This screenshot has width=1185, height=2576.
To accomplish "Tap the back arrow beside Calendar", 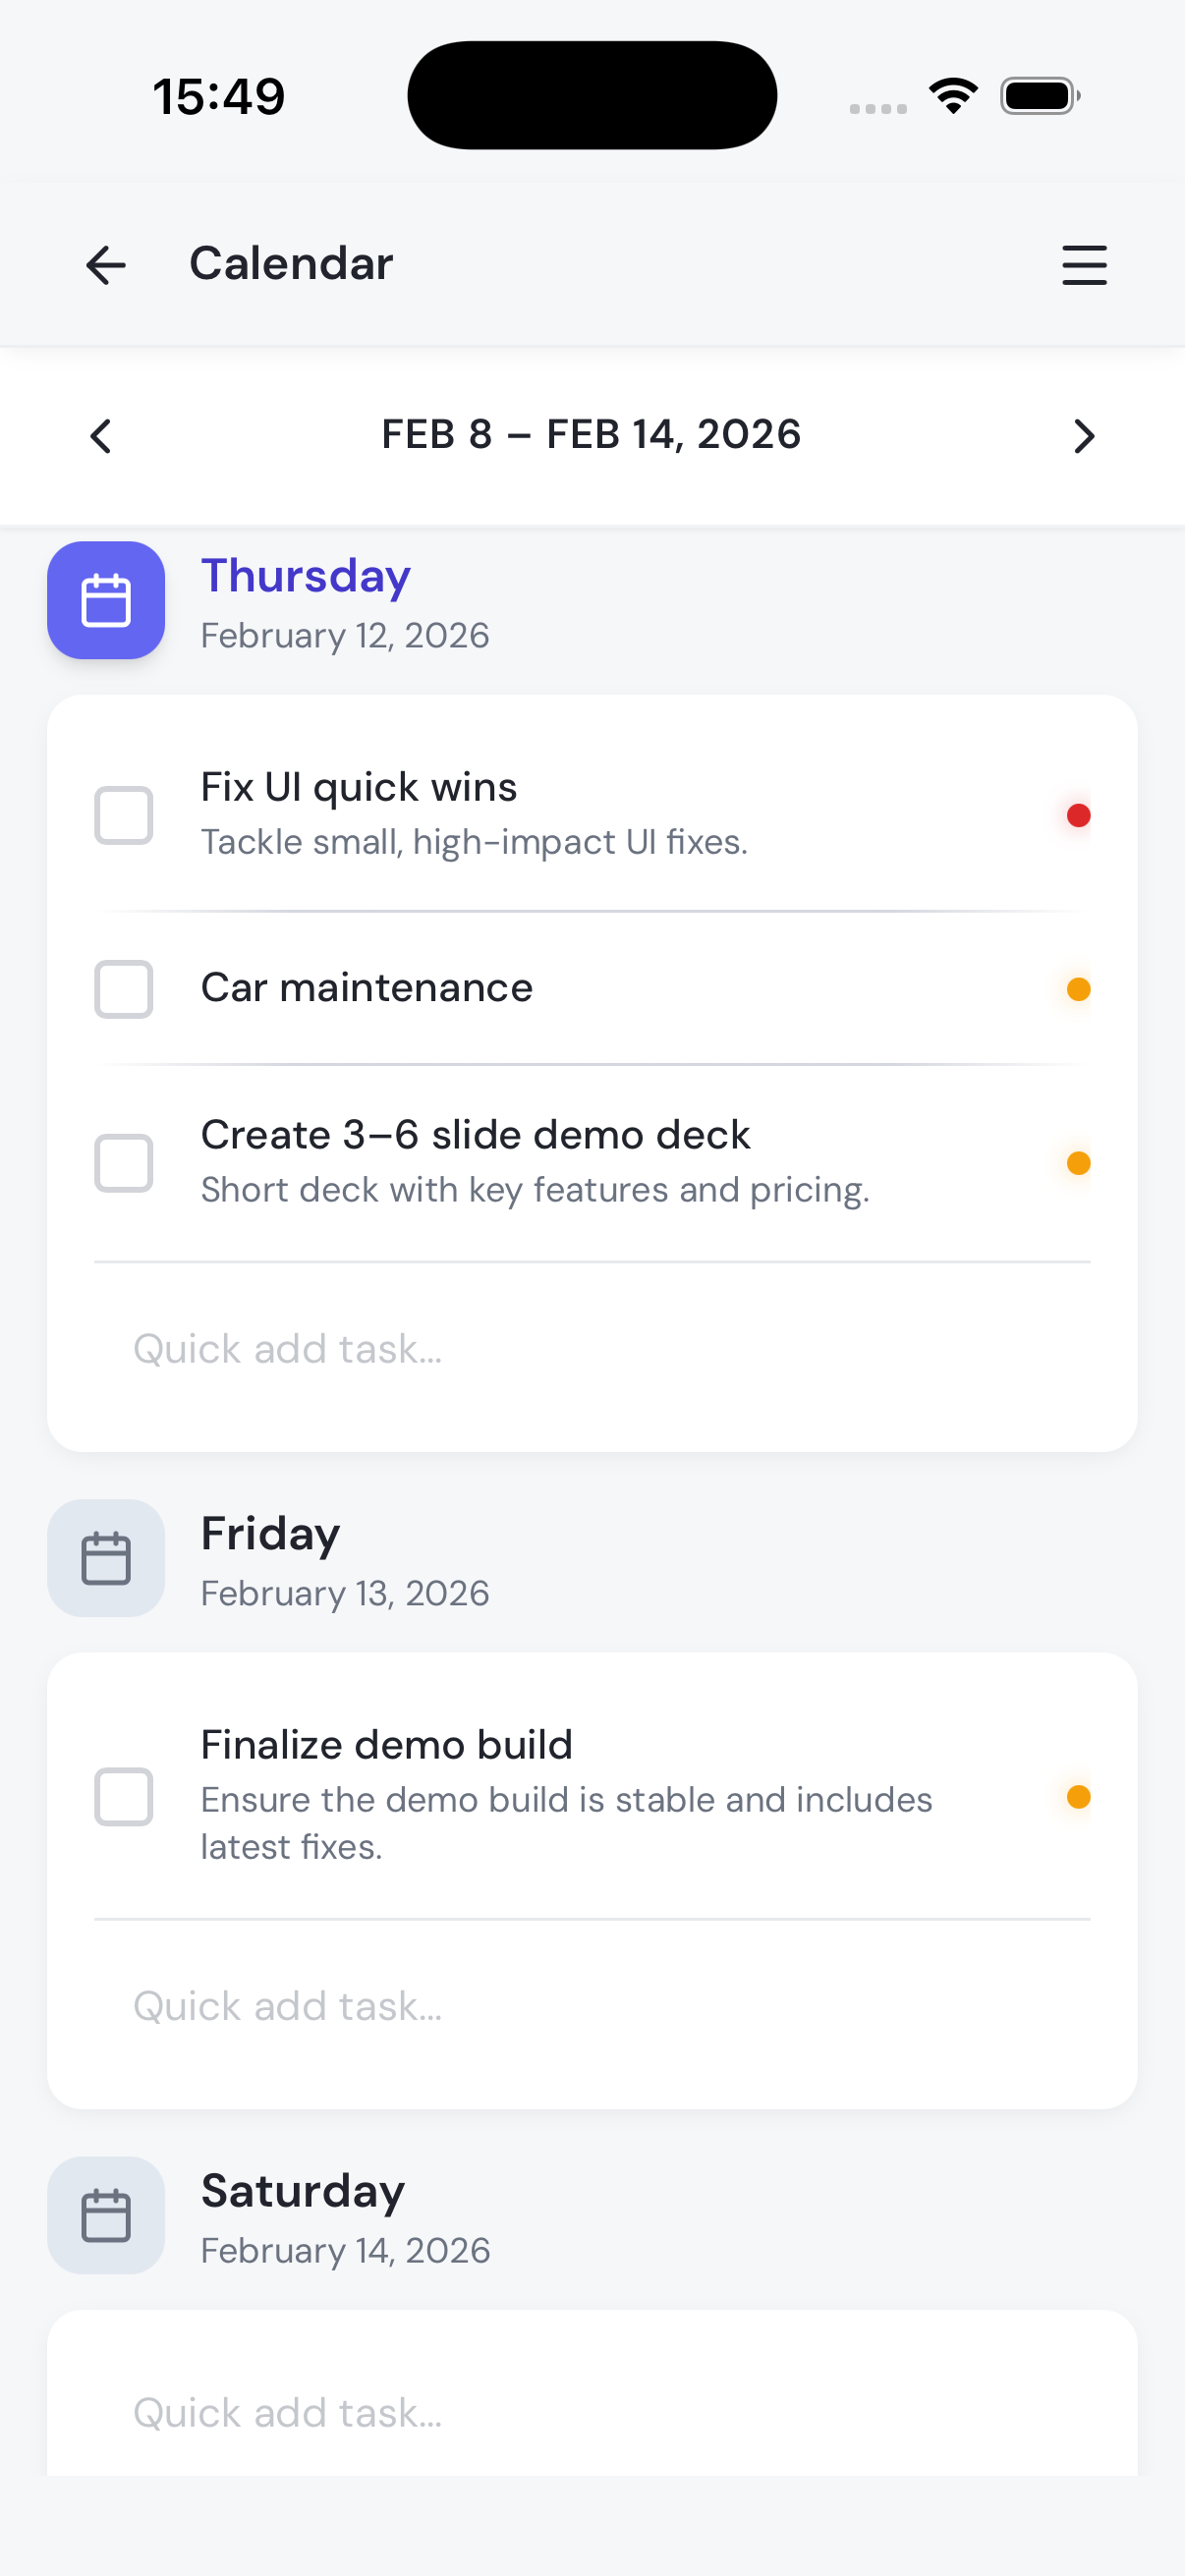I will point(105,265).
